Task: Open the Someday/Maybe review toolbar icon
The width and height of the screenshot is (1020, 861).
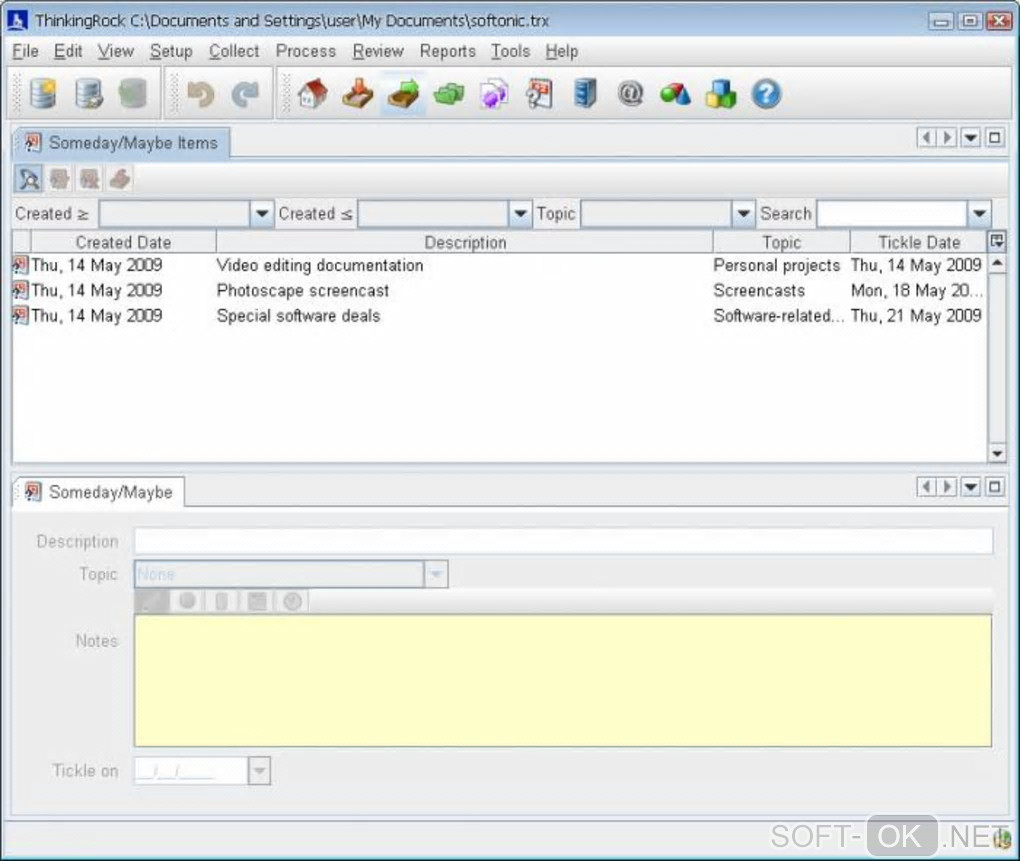Action: tap(539, 94)
